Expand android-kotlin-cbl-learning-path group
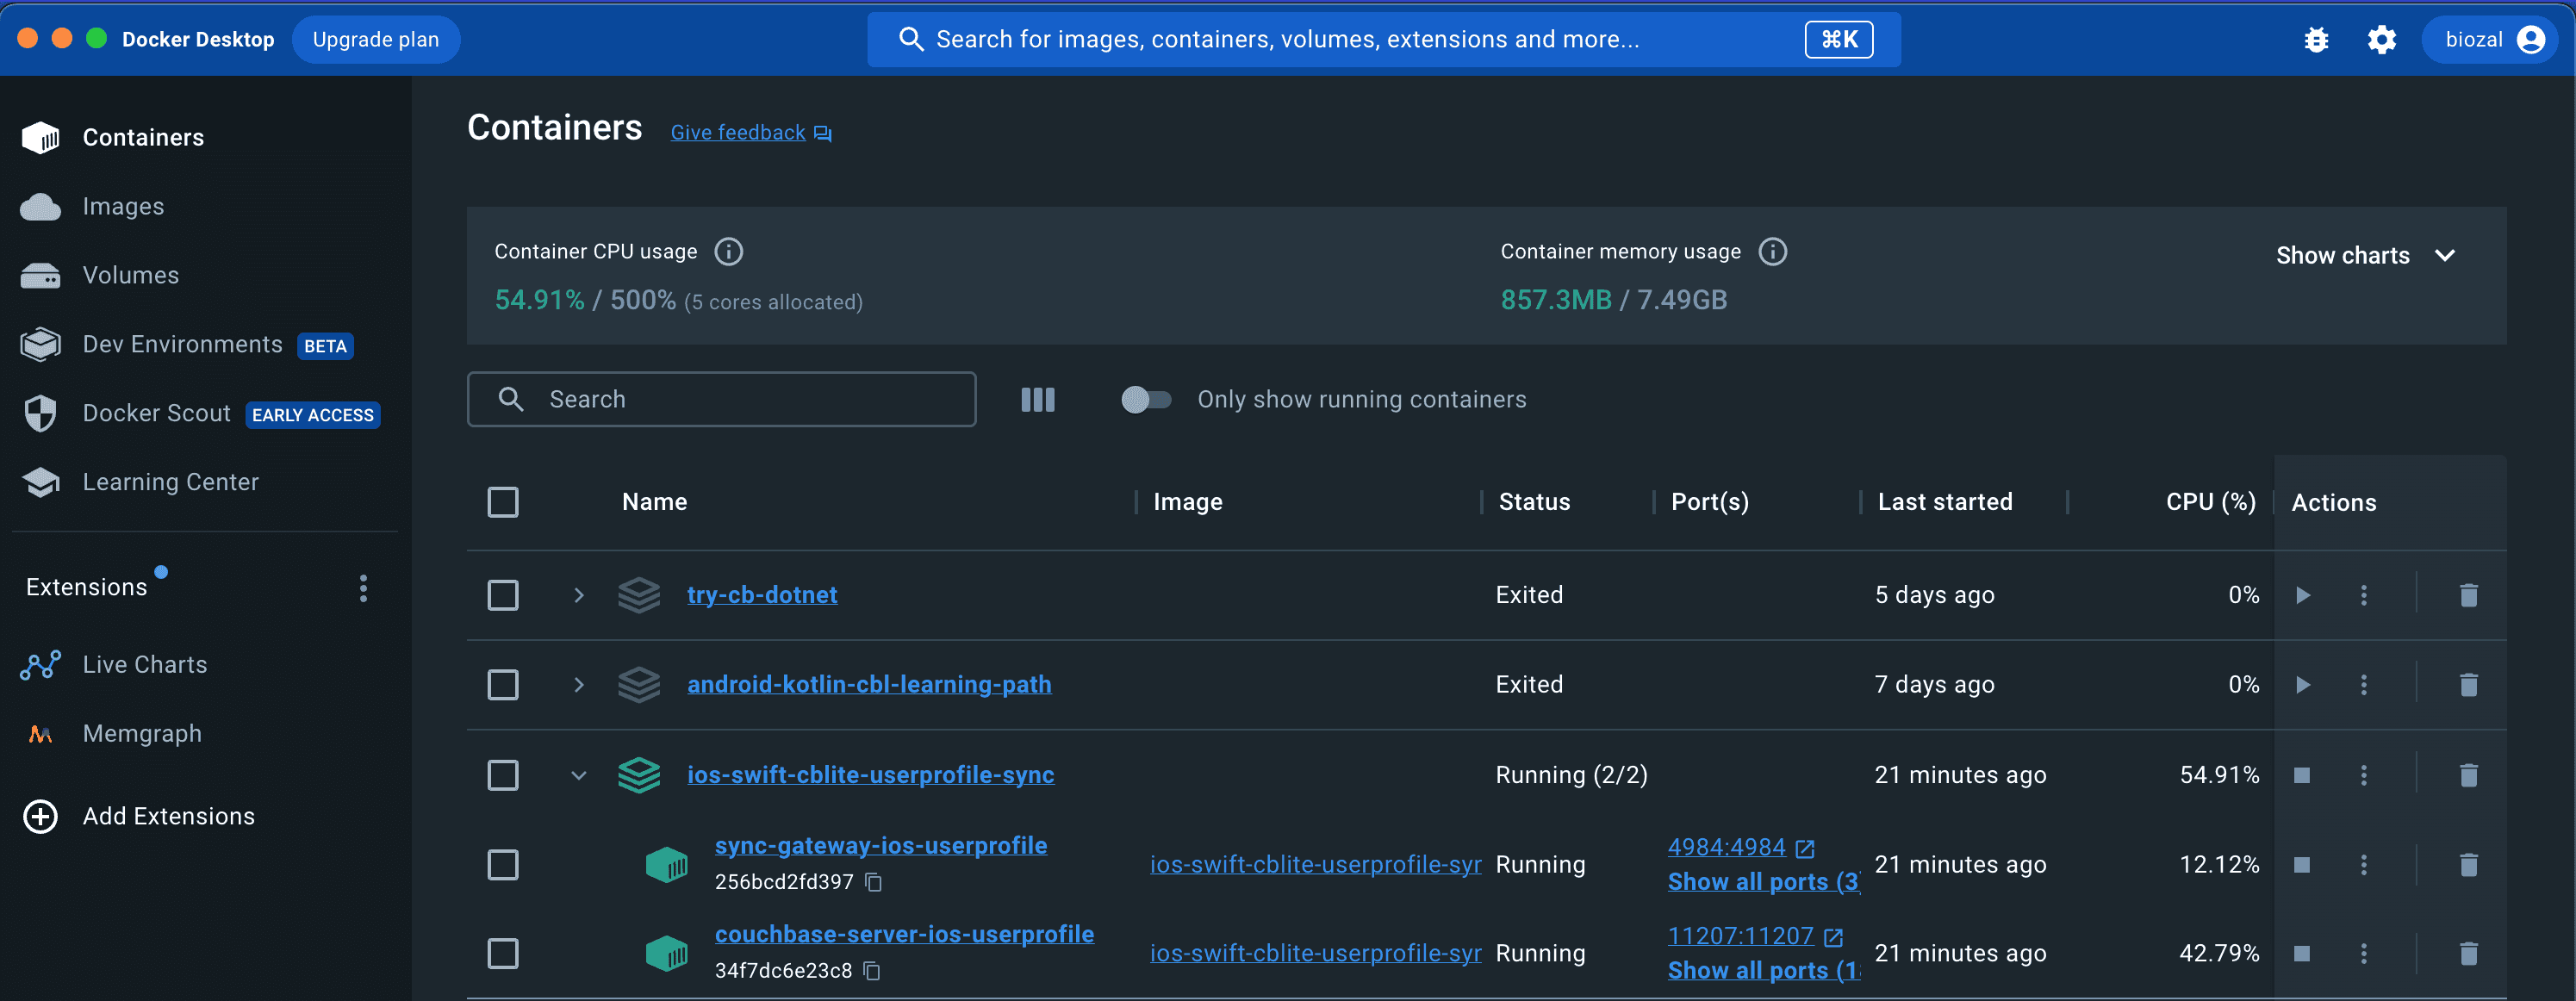This screenshot has height=1001, width=2576. [578, 685]
